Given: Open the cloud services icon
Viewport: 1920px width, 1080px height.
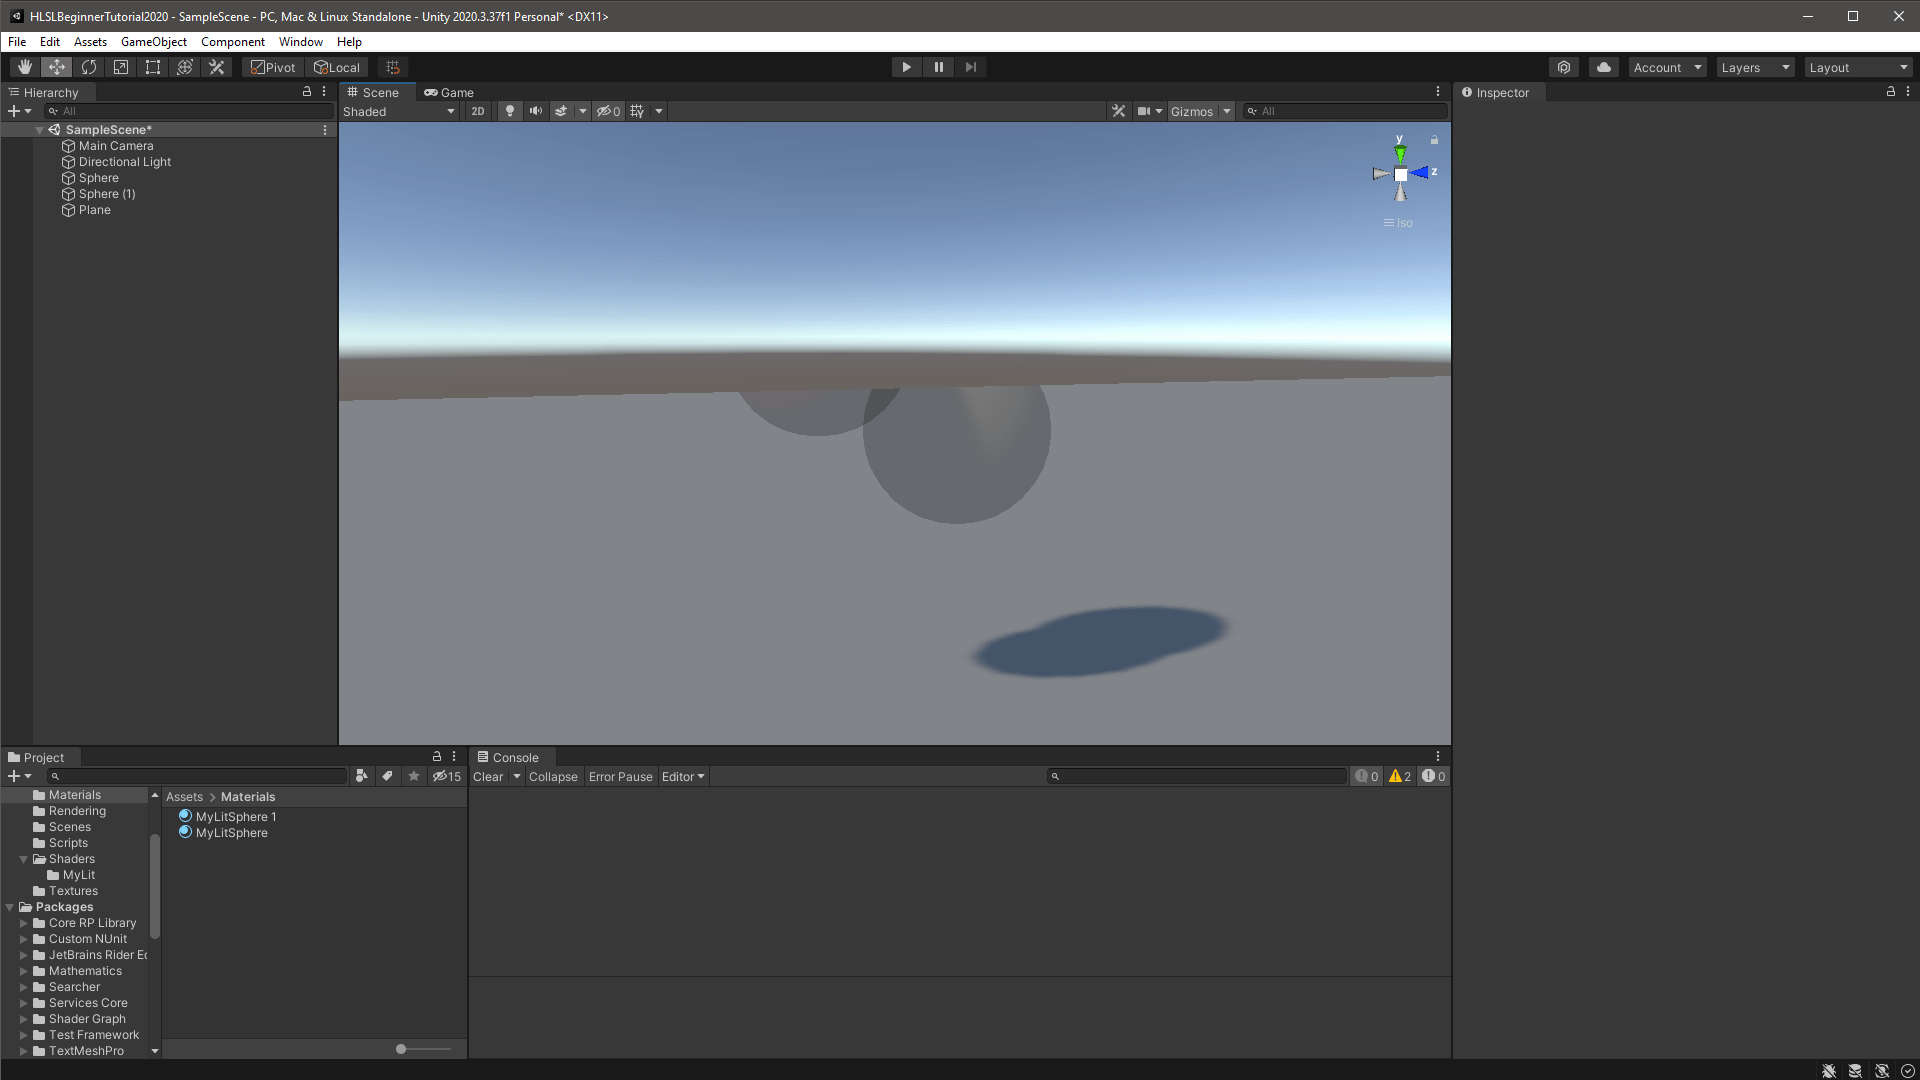Looking at the screenshot, I should pos(1604,67).
